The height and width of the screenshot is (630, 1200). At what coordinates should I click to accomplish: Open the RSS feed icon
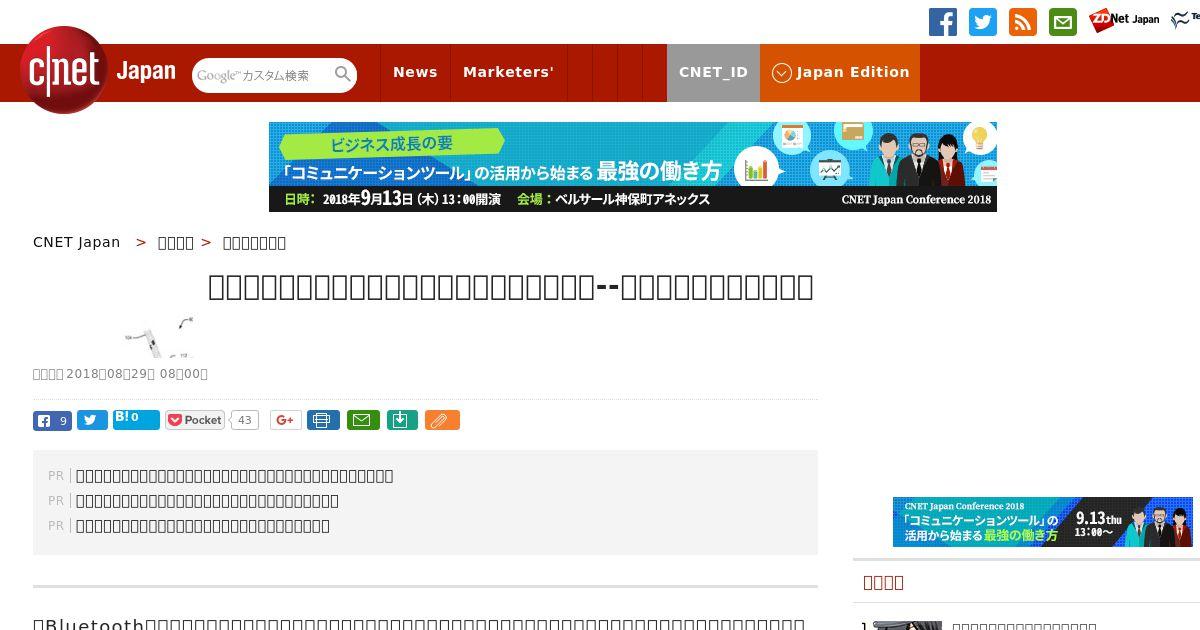pyautogui.click(x=1023, y=22)
